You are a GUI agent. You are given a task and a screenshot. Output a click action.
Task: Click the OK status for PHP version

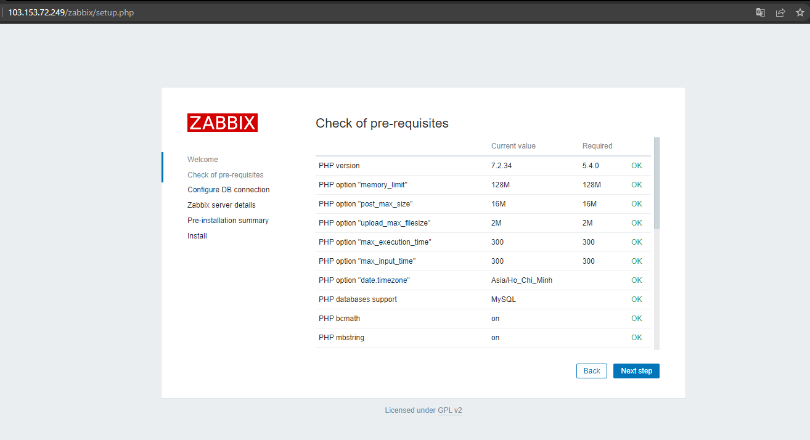point(636,166)
